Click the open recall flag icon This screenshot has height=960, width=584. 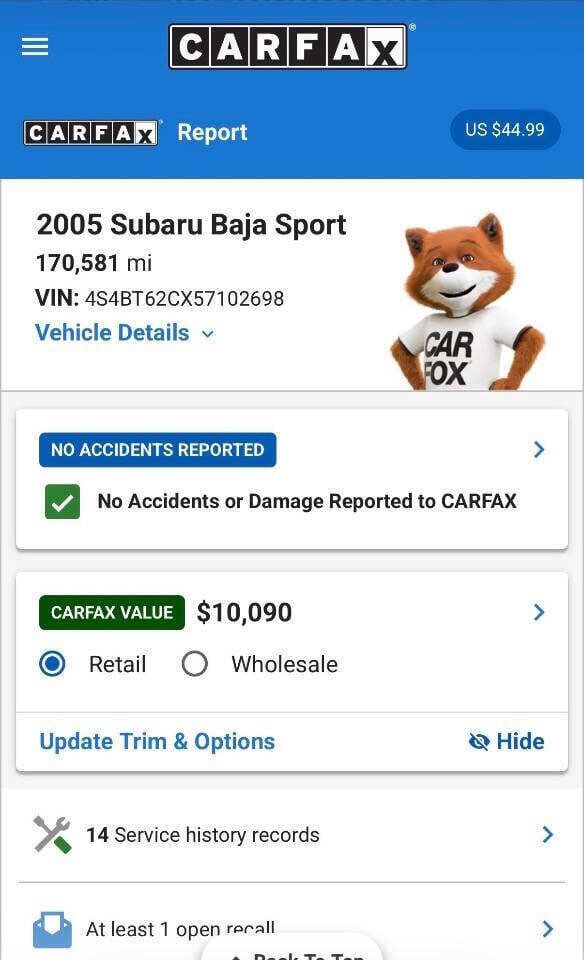(52, 928)
